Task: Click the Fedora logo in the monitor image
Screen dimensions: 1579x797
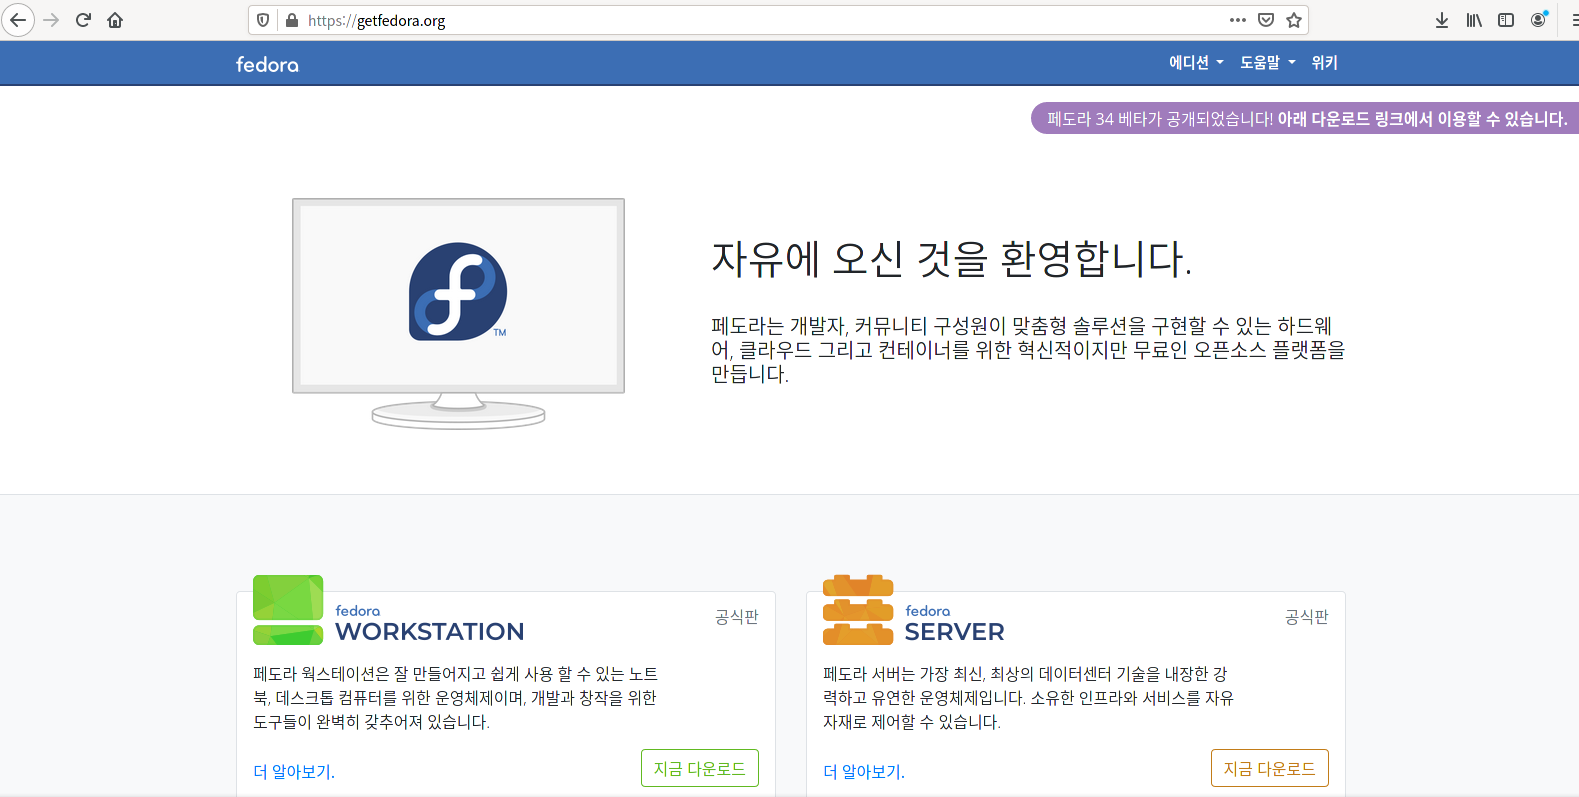Action: point(458,291)
